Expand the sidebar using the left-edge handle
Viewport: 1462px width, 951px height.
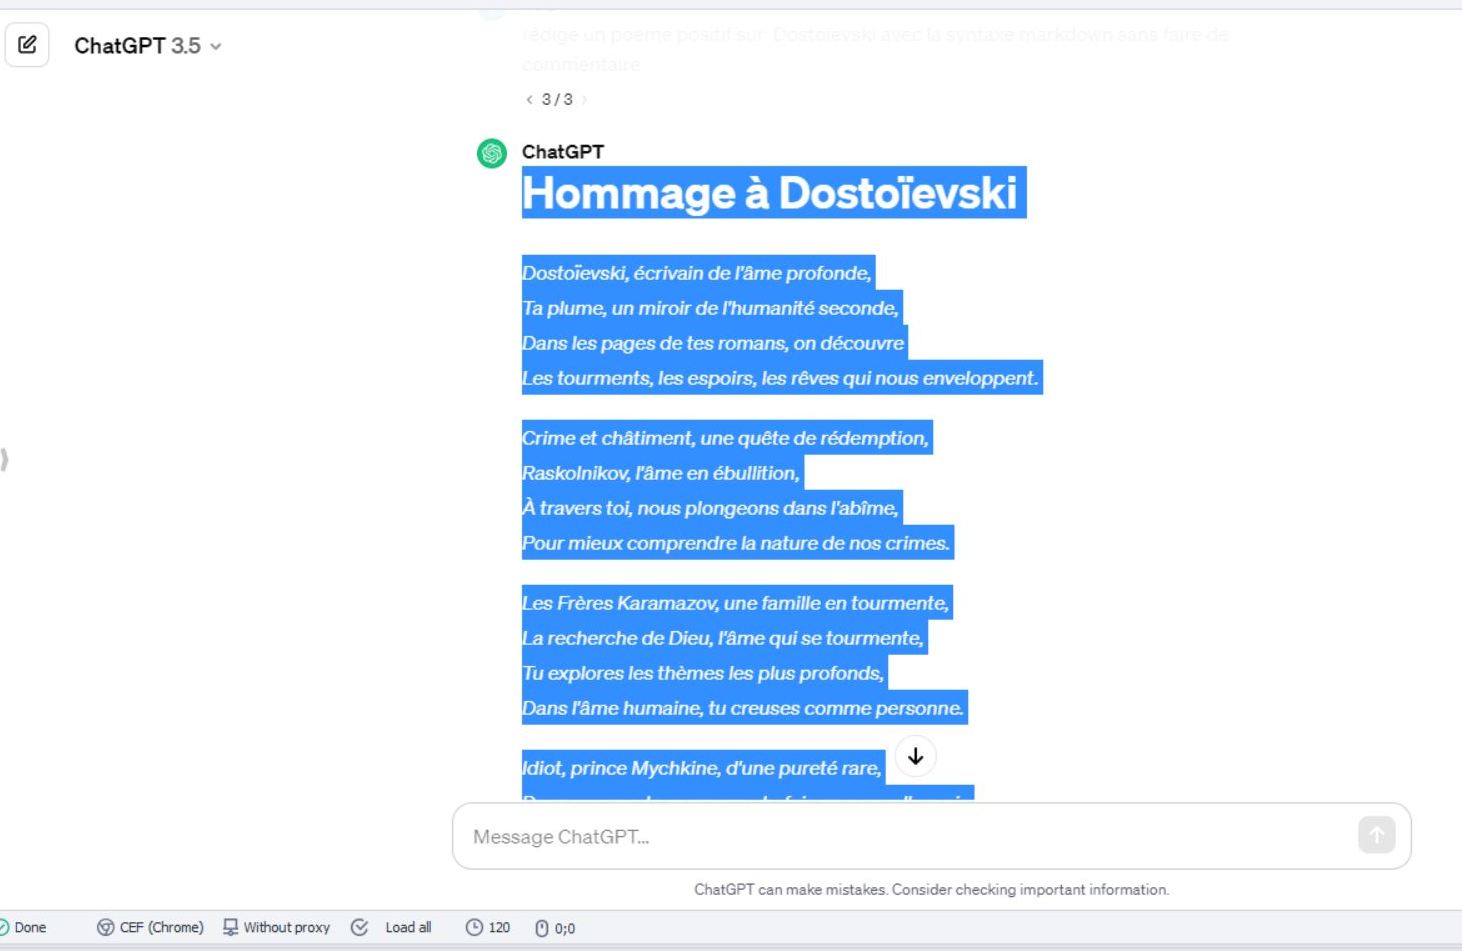5,460
